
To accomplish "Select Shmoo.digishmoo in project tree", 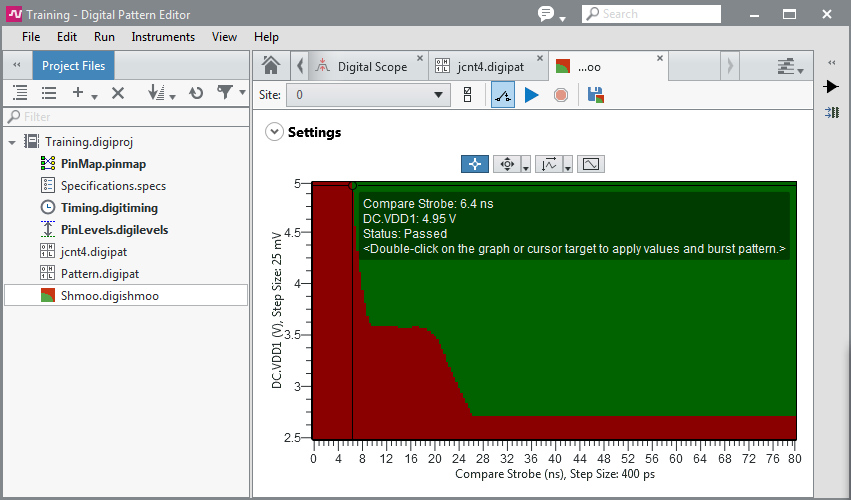I will pyautogui.click(x=126, y=295).
